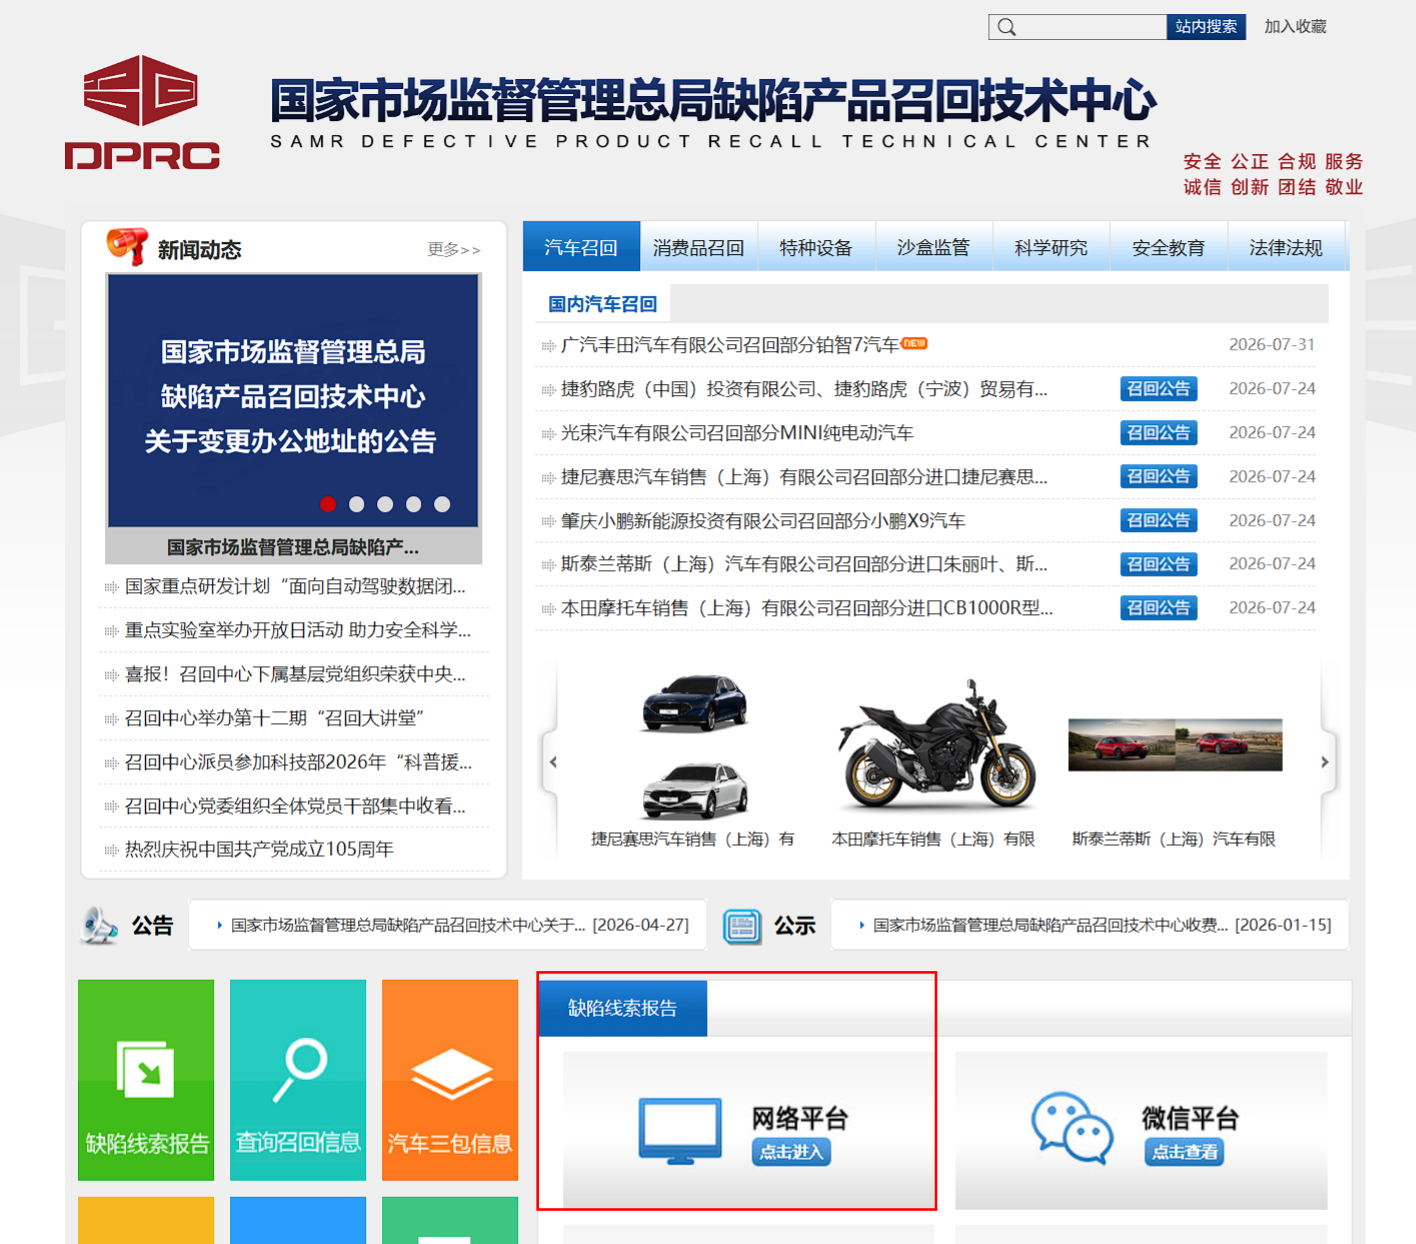The height and width of the screenshot is (1244, 1416).
Task: Click the monitor icon for 网络平台
Action: coord(680,1131)
